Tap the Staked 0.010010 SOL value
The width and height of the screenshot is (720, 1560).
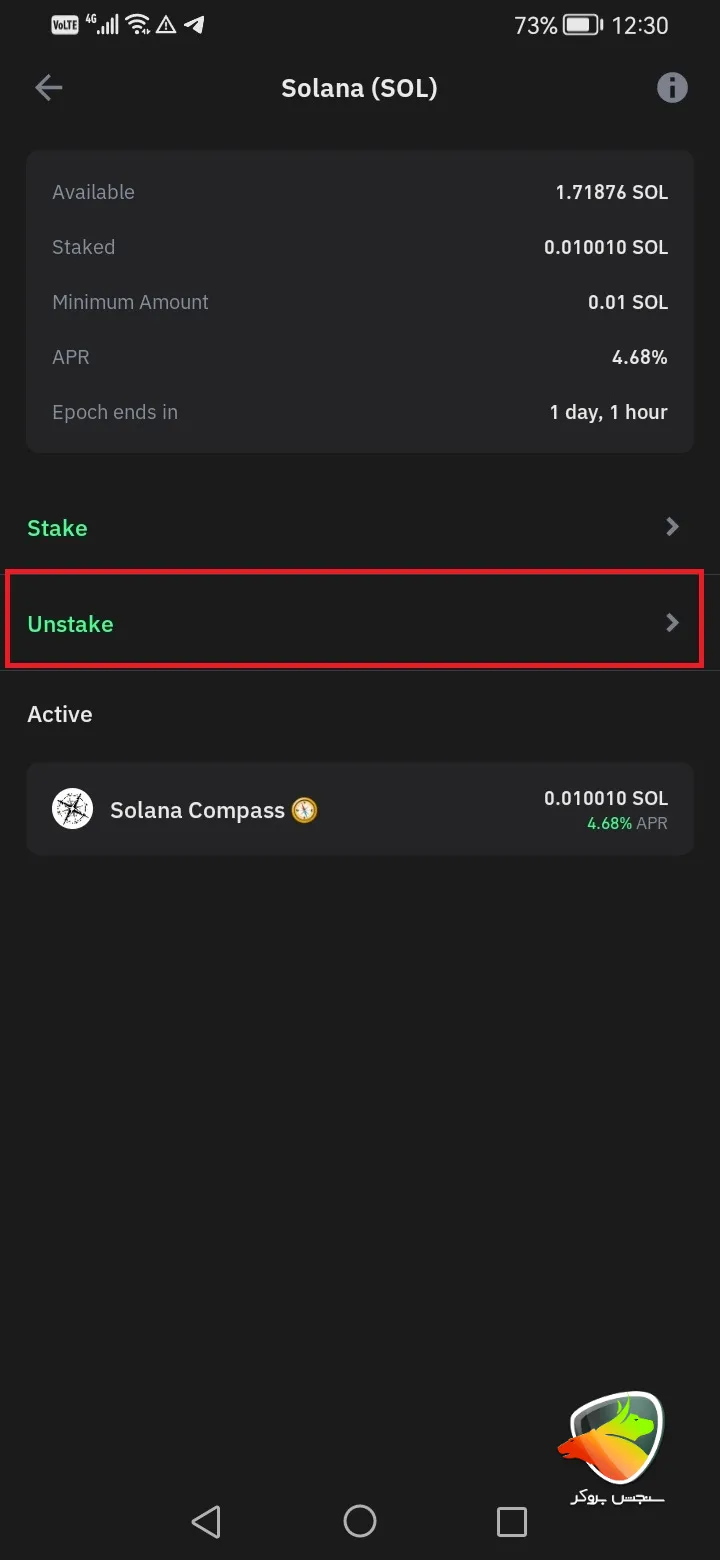coord(605,247)
